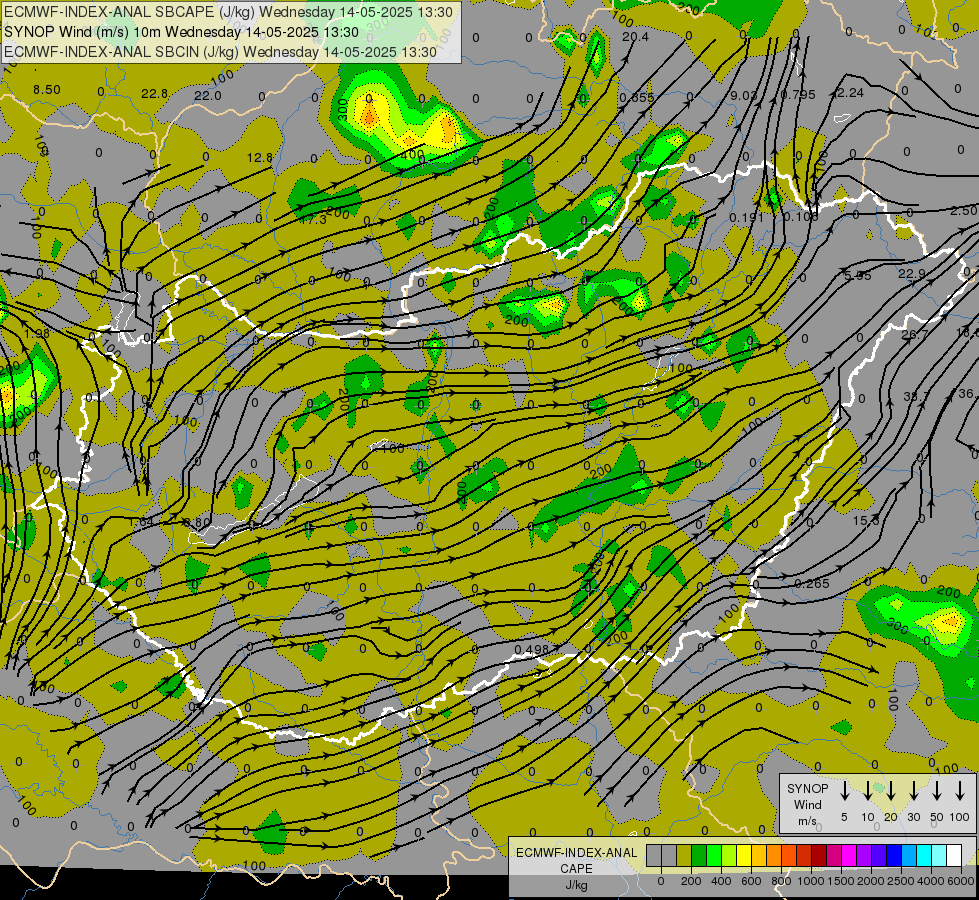Image resolution: width=979 pixels, height=900 pixels.
Task: Select the dark green CAPE legend swatch
Action: coord(699,855)
